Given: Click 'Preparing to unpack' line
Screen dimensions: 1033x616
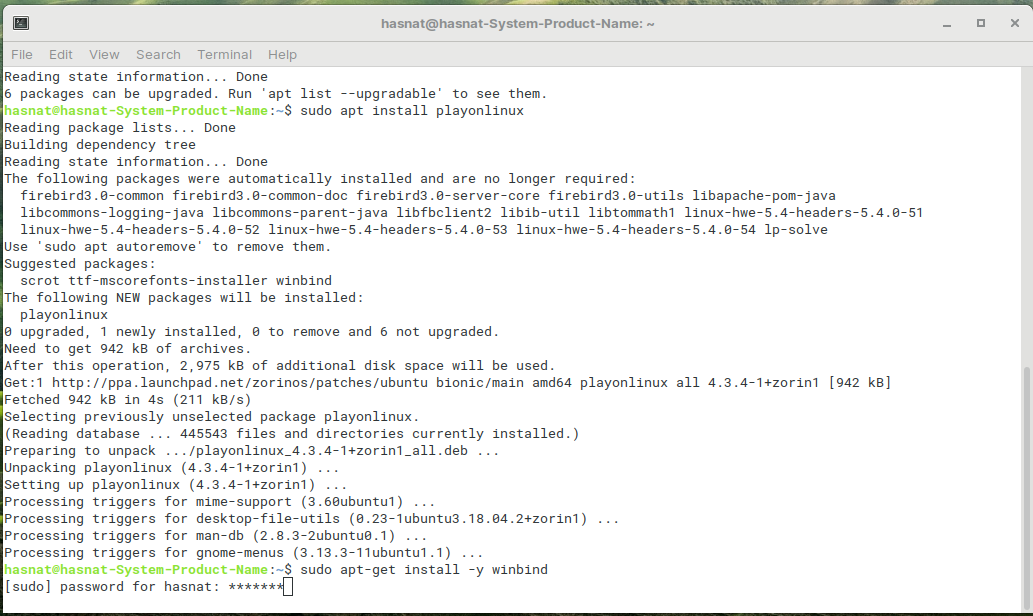Looking at the screenshot, I should coord(252,451).
